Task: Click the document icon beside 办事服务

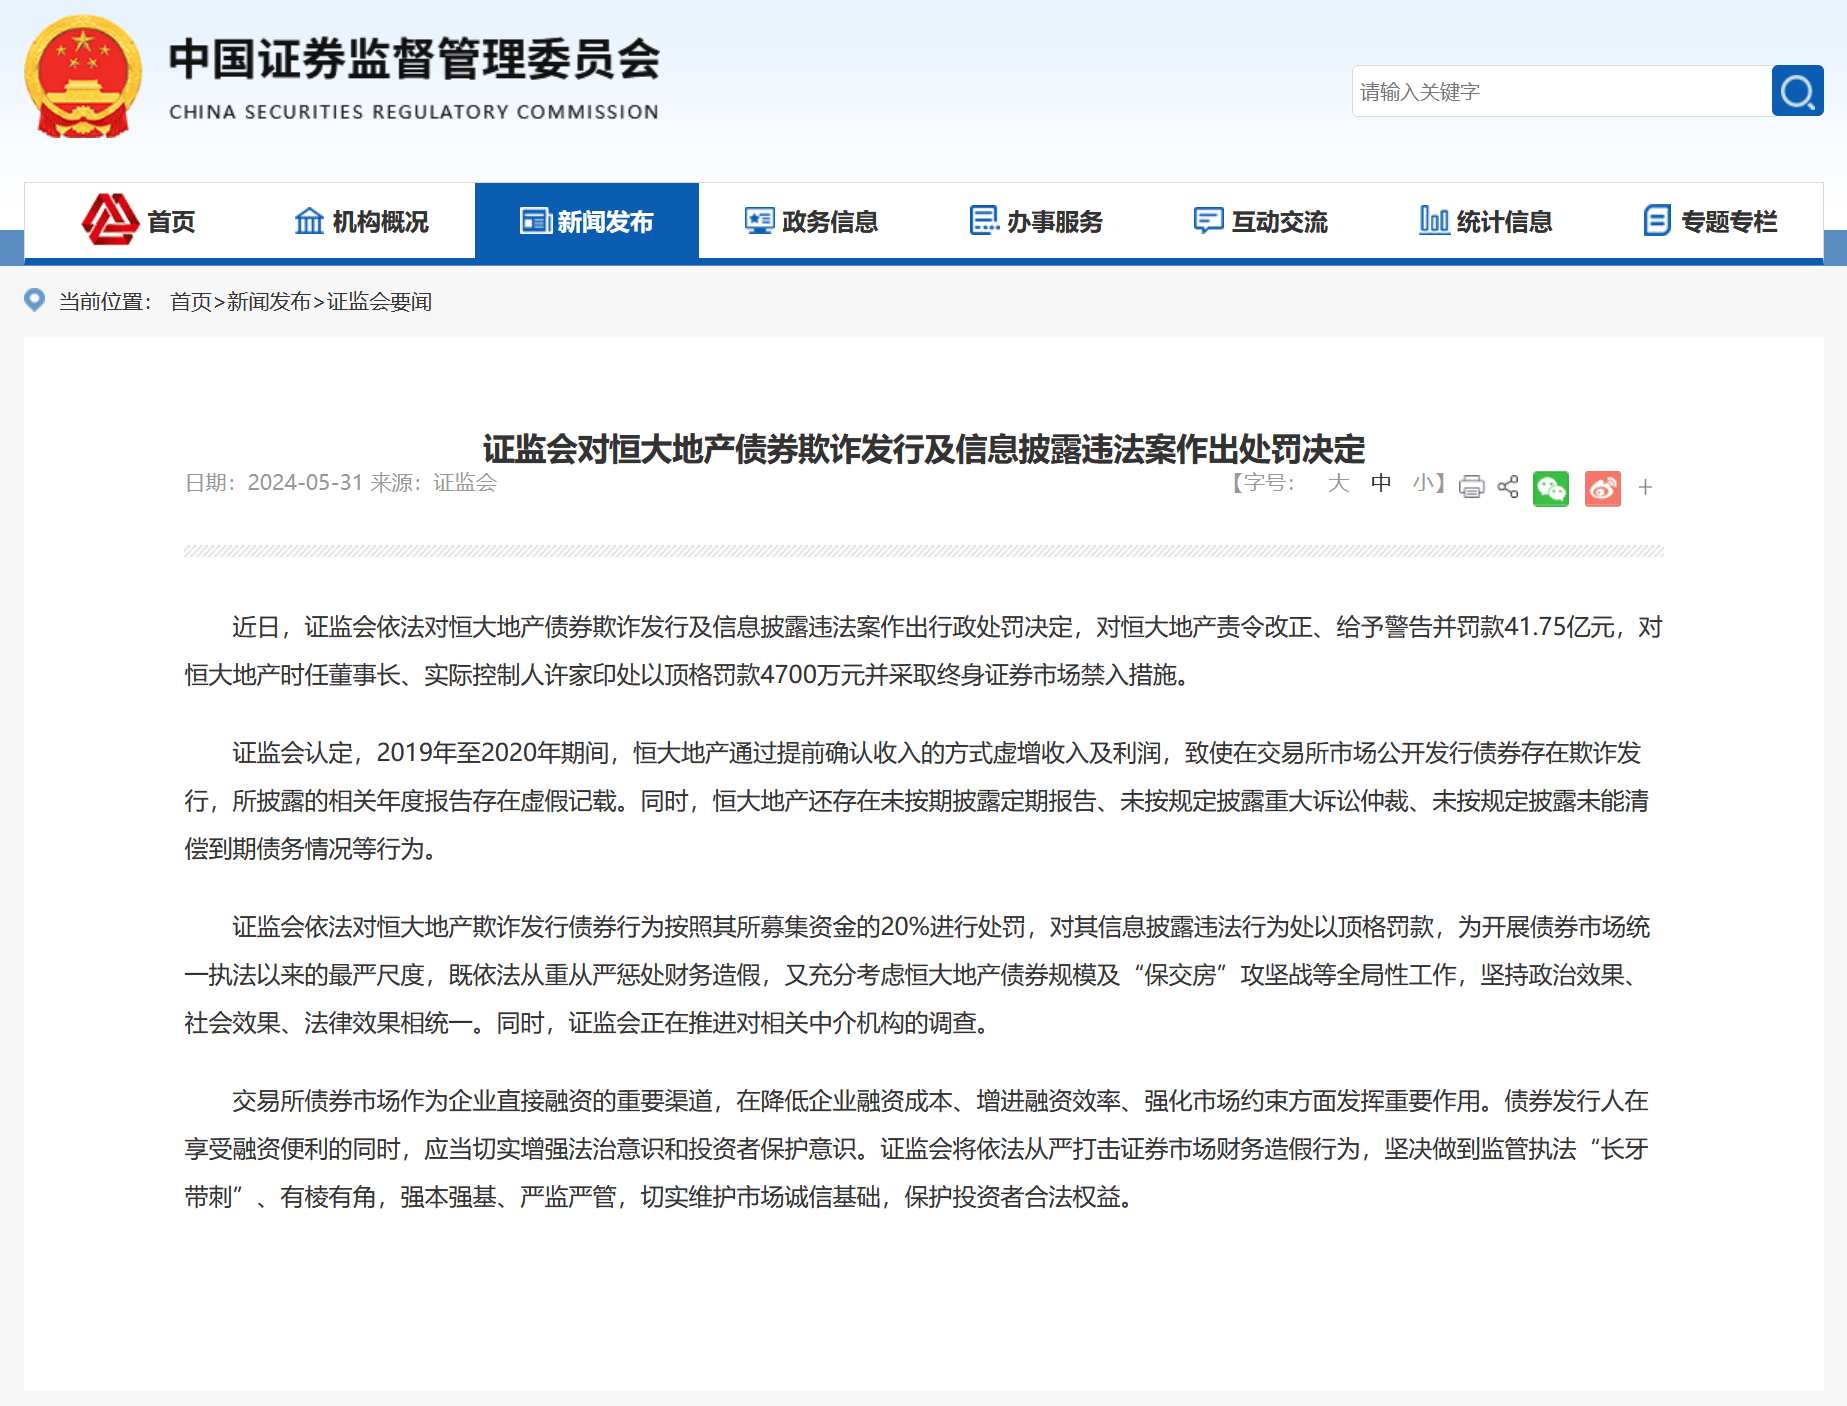Action: click(984, 220)
